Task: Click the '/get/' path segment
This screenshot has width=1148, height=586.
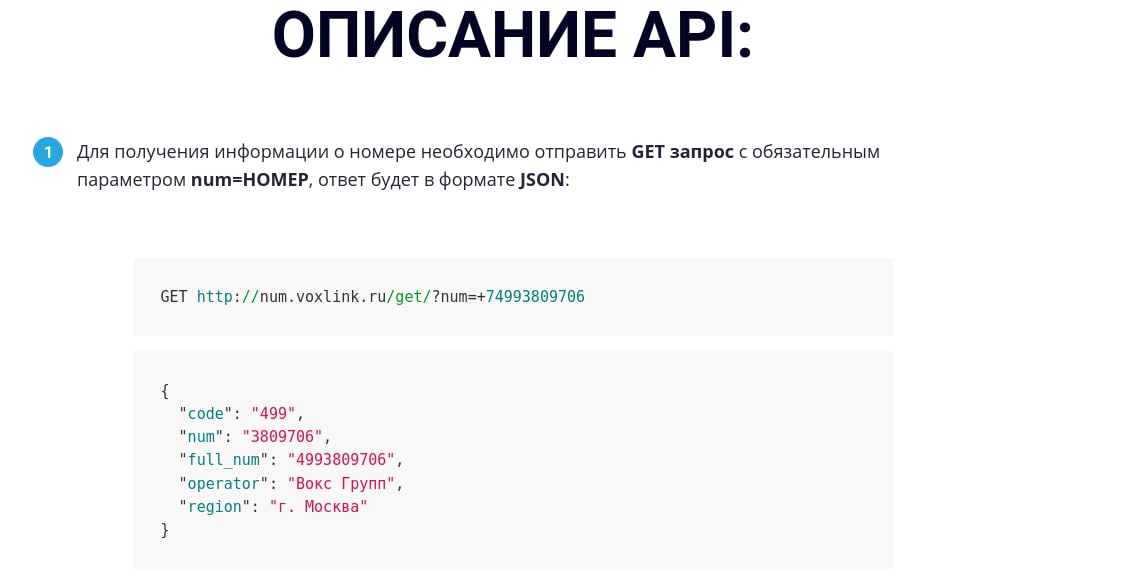Action: tap(409, 297)
